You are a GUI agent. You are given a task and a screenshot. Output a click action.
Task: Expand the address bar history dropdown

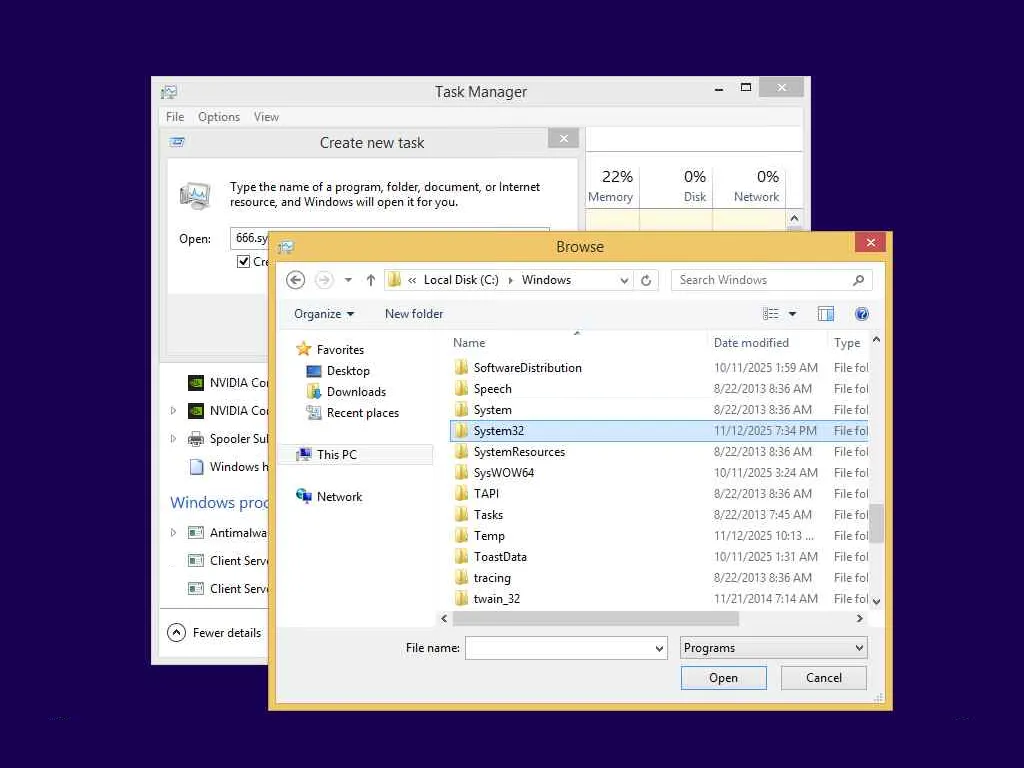(x=624, y=280)
